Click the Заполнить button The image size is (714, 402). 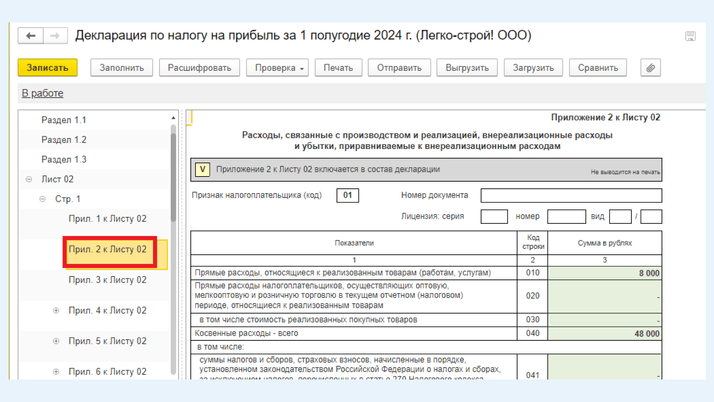122,68
